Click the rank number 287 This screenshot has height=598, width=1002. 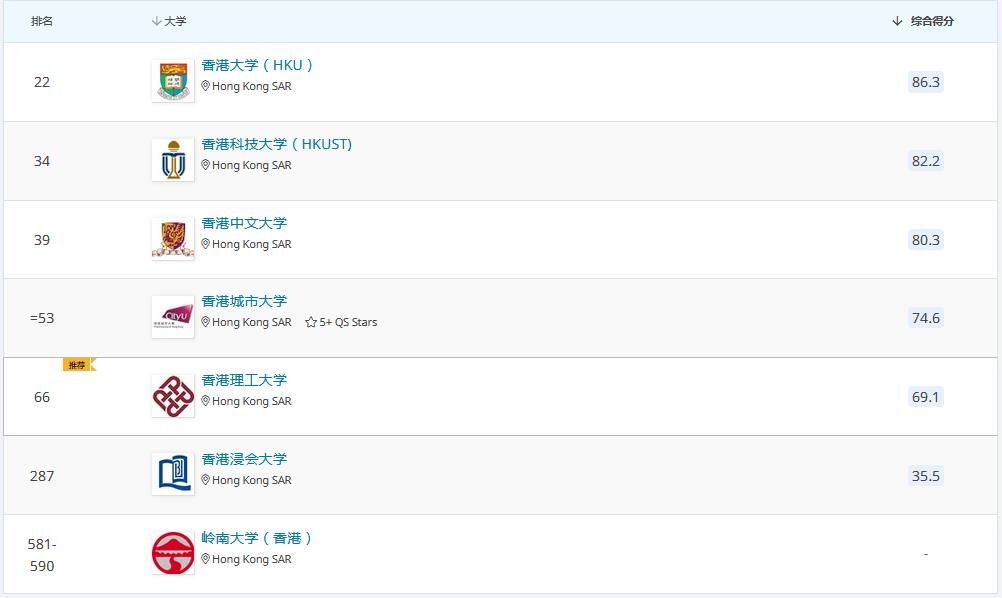(x=42, y=476)
